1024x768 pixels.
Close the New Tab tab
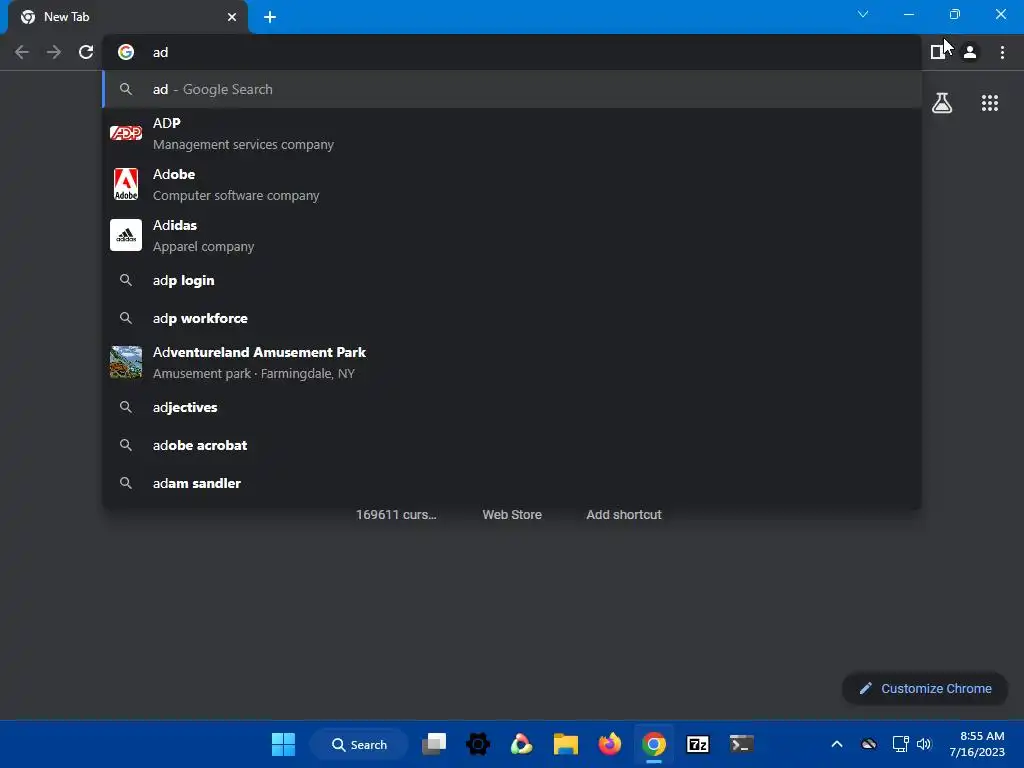[x=232, y=17]
